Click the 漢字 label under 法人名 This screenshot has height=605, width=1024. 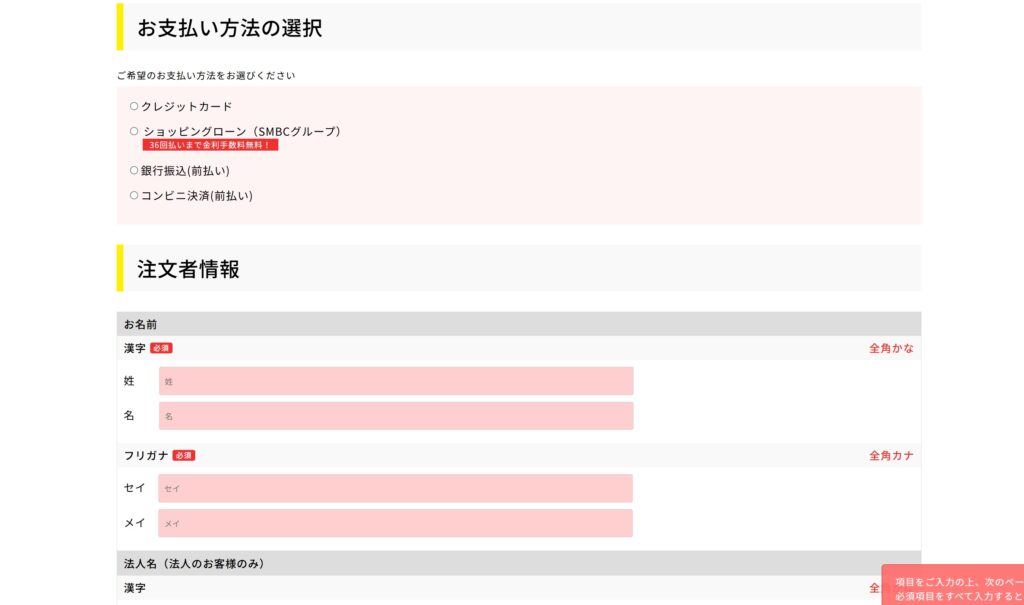133,588
